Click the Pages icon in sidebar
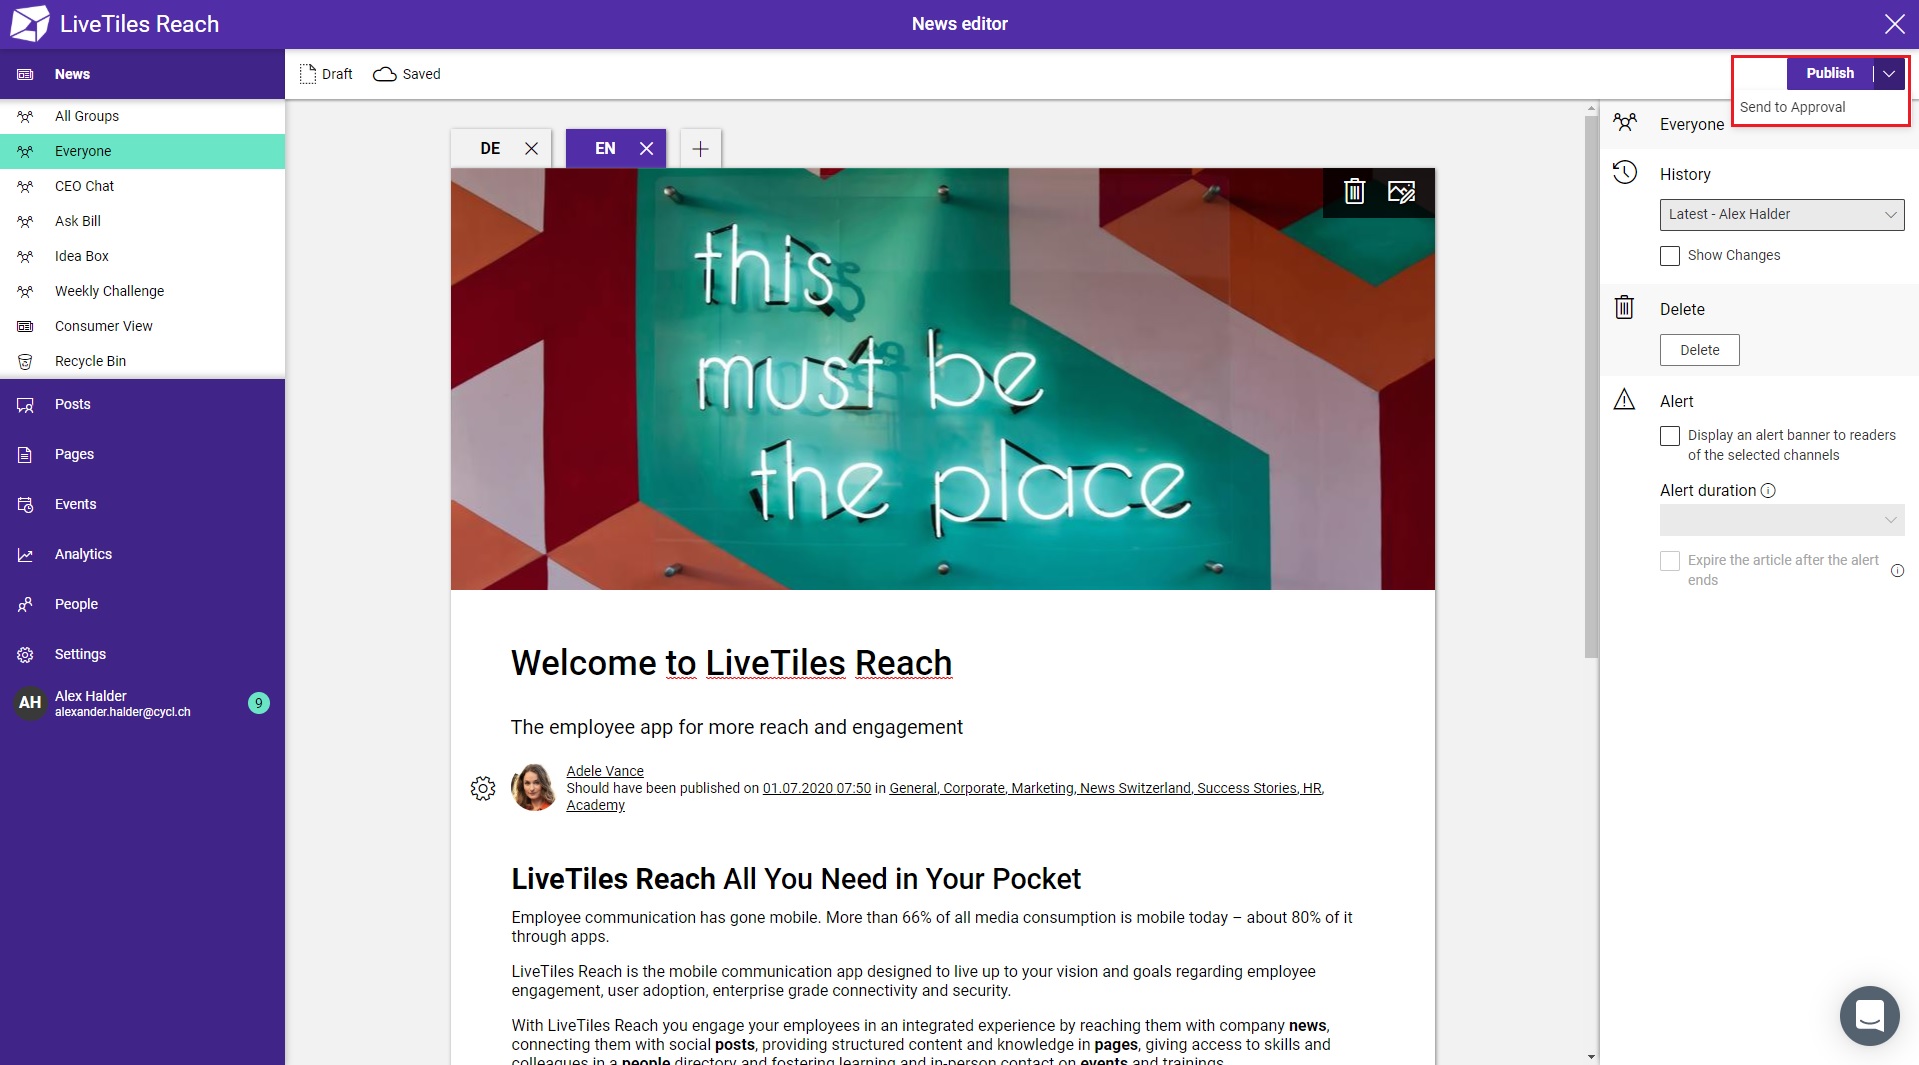The image size is (1919, 1065). tap(25, 455)
